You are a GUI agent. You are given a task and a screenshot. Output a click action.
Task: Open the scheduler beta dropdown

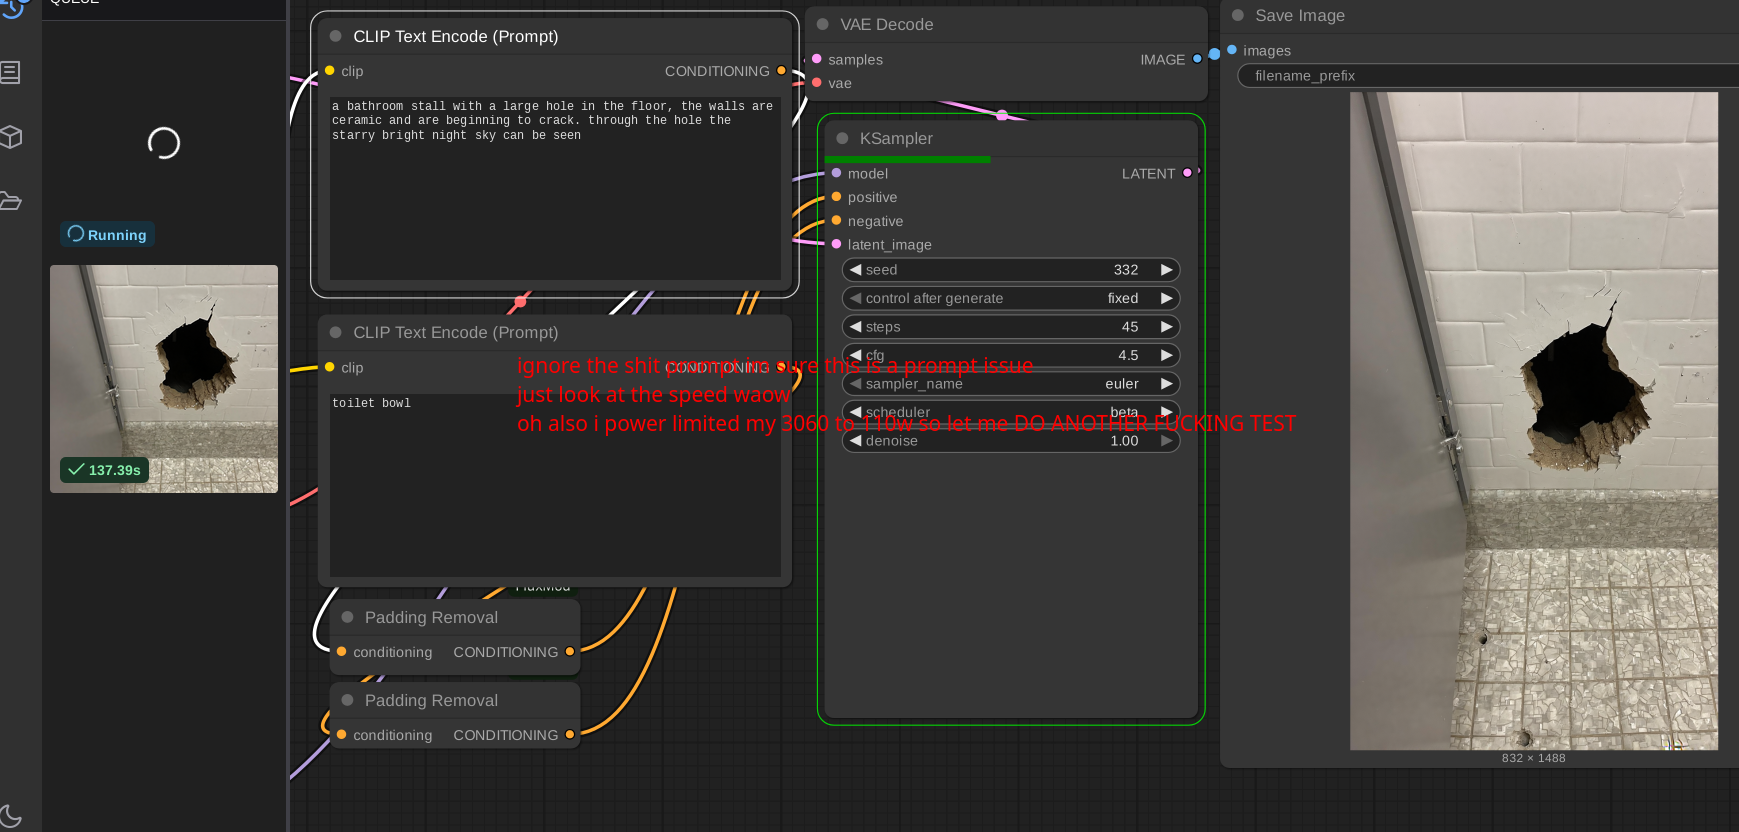(1010, 412)
